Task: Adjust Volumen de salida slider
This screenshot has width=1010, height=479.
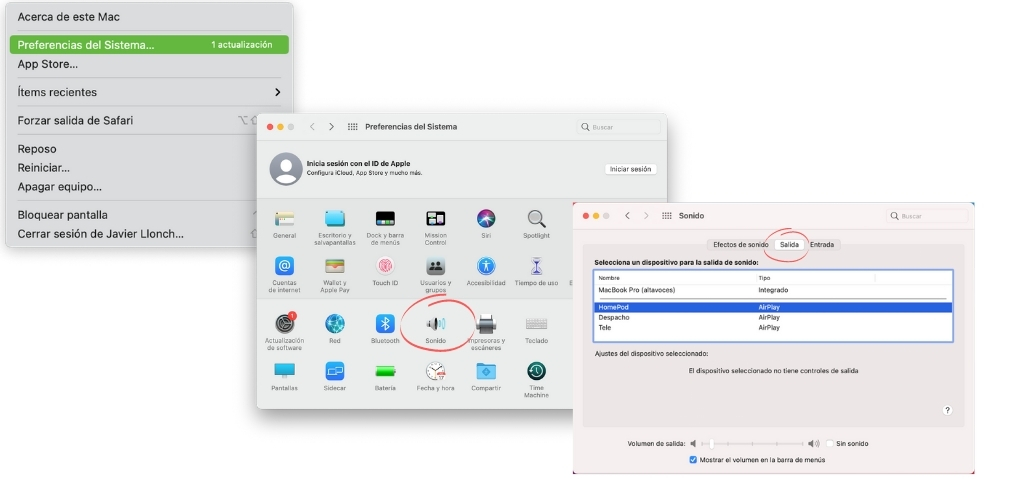Action: pyautogui.click(x=752, y=444)
